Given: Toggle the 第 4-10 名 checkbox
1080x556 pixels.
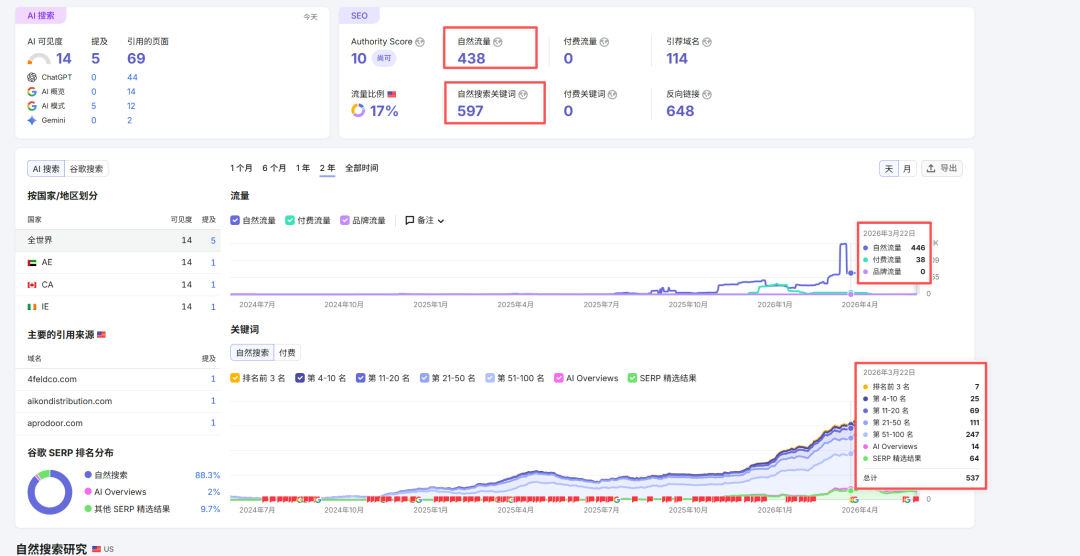Looking at the screenshot, I should [300, 378].
